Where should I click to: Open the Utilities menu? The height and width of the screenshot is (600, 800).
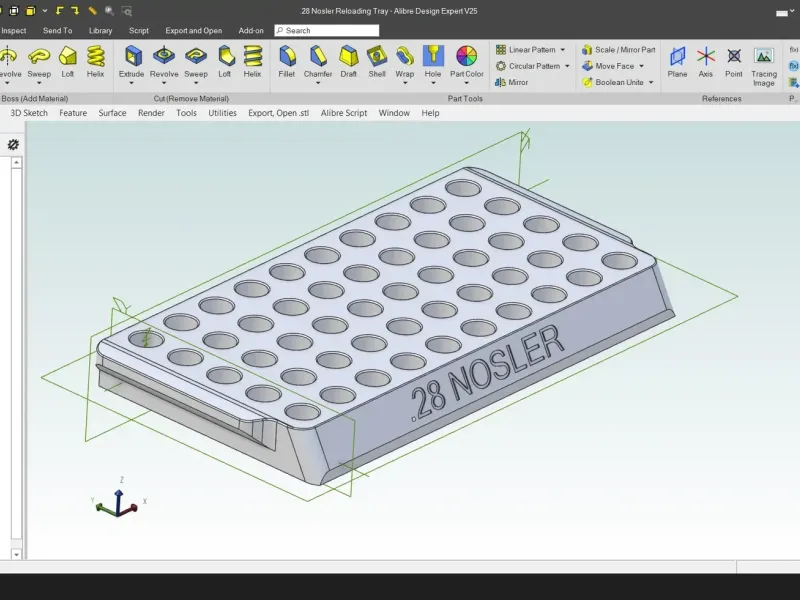pyautogui.click(x=222, y=113)
